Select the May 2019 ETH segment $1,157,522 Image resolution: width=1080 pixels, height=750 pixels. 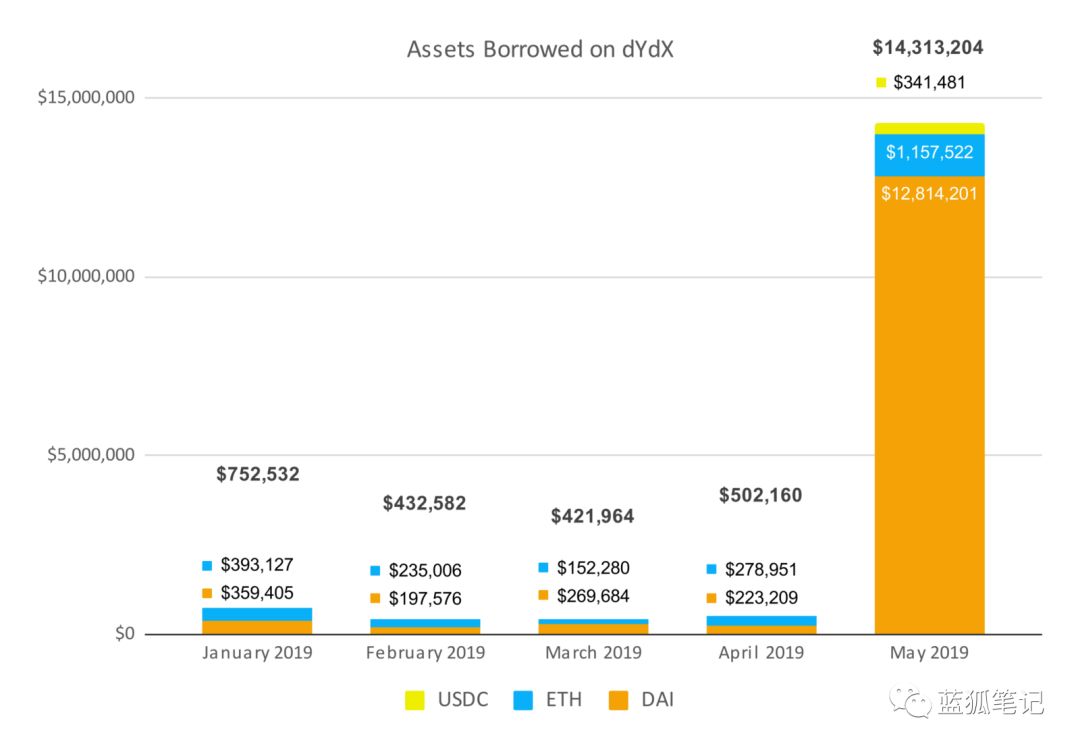929,155
